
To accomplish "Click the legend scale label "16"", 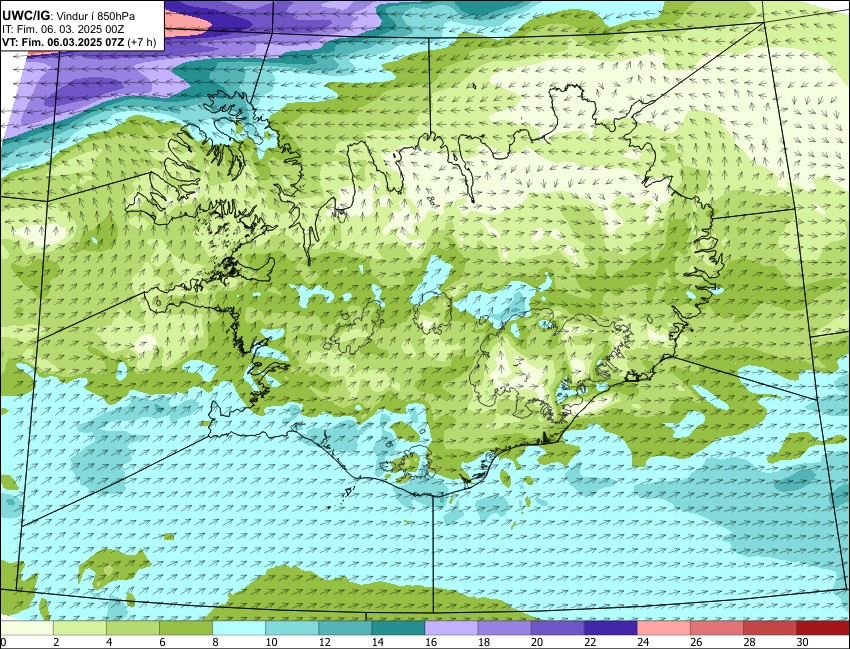I will tap(431, 642).
